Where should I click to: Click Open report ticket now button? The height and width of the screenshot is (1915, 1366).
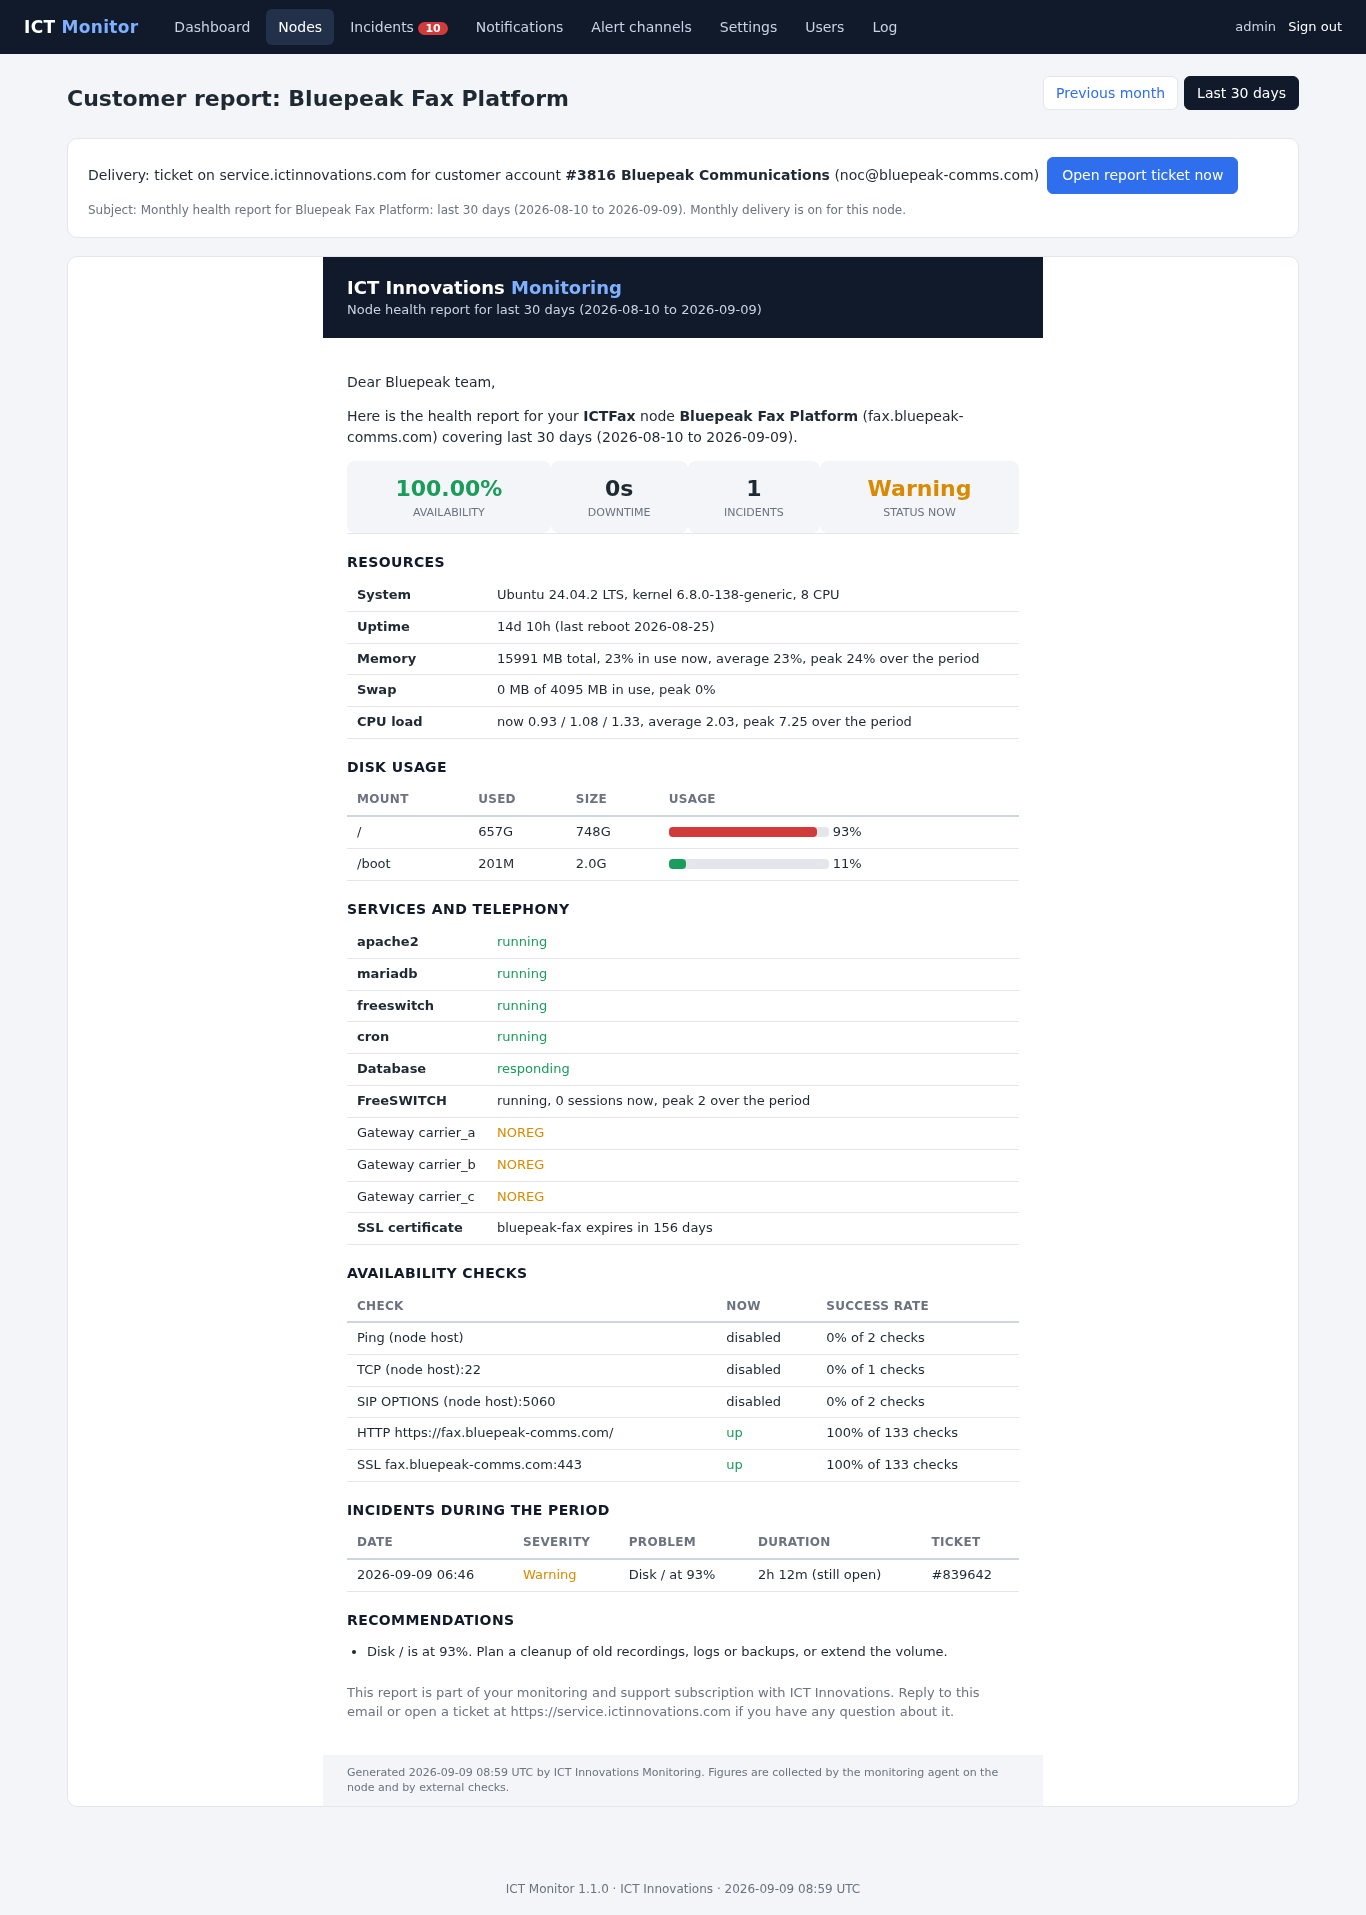coord(1142,175)
